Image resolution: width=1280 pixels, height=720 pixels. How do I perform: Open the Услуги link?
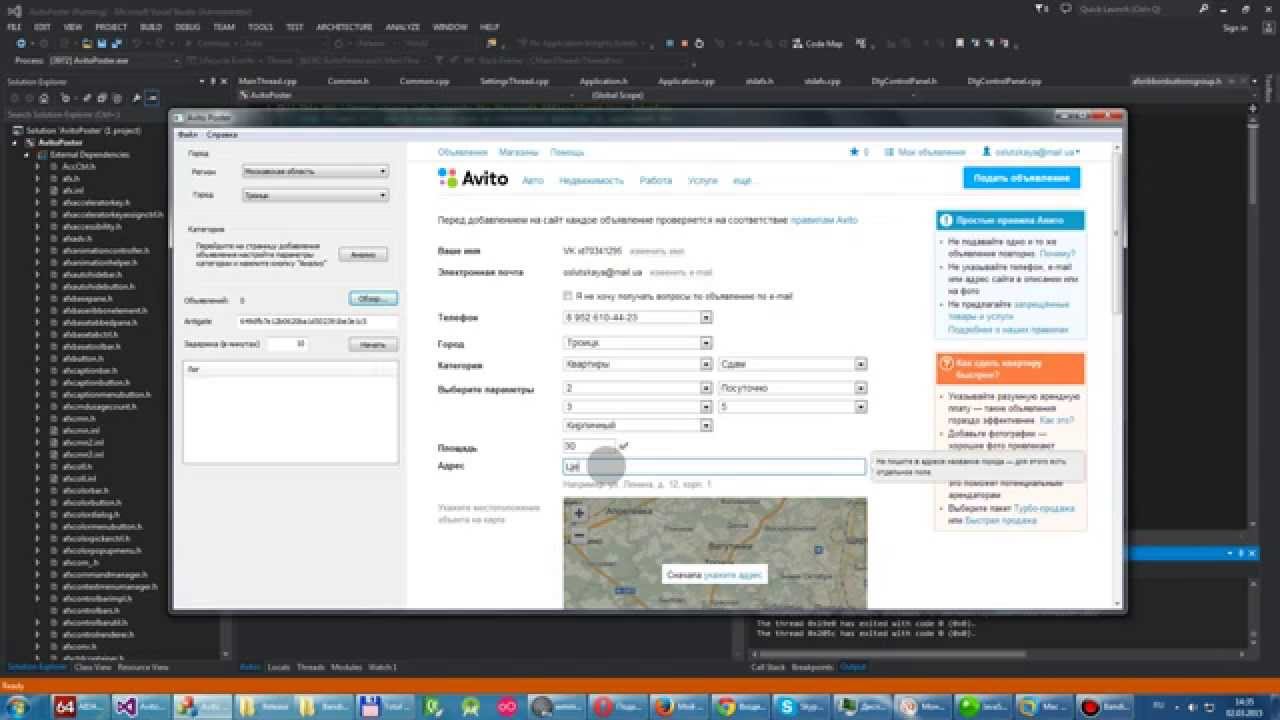click(703, 181)
